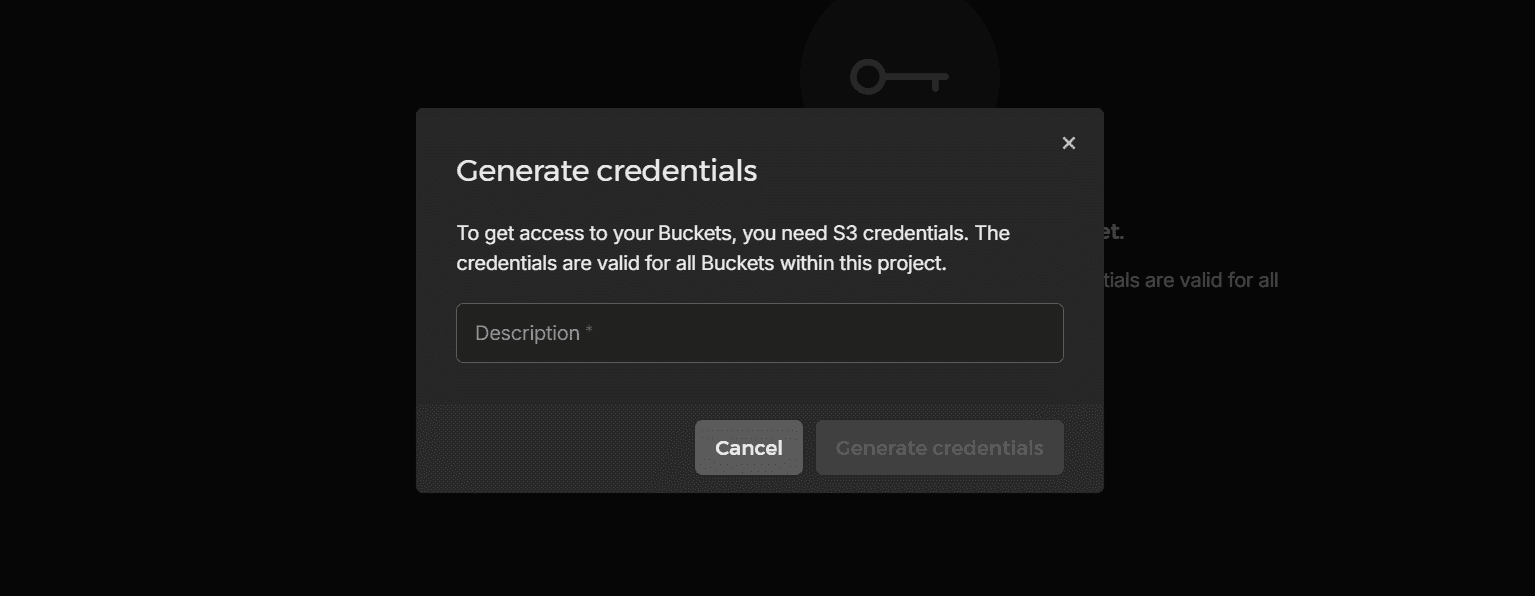Click the partially hidden background text

tap(1190, 280)
